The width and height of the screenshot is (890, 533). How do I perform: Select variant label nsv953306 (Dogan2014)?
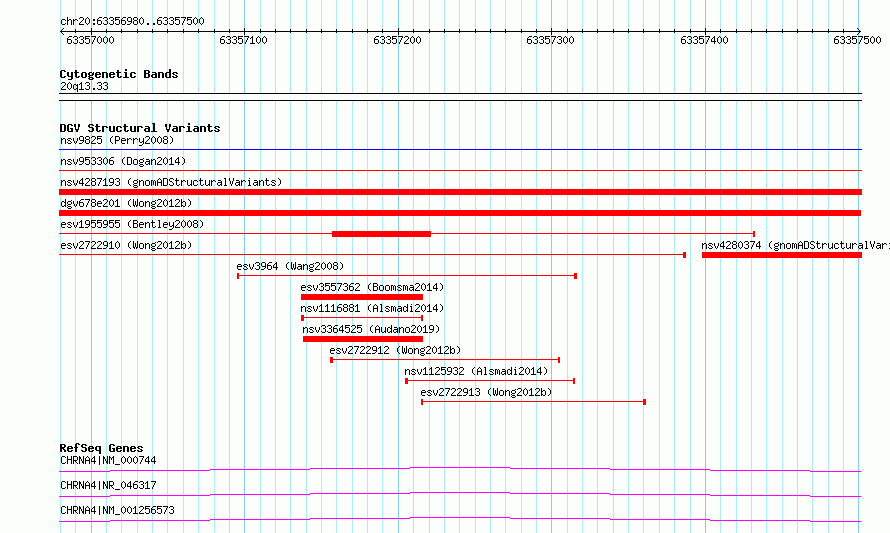123,161
